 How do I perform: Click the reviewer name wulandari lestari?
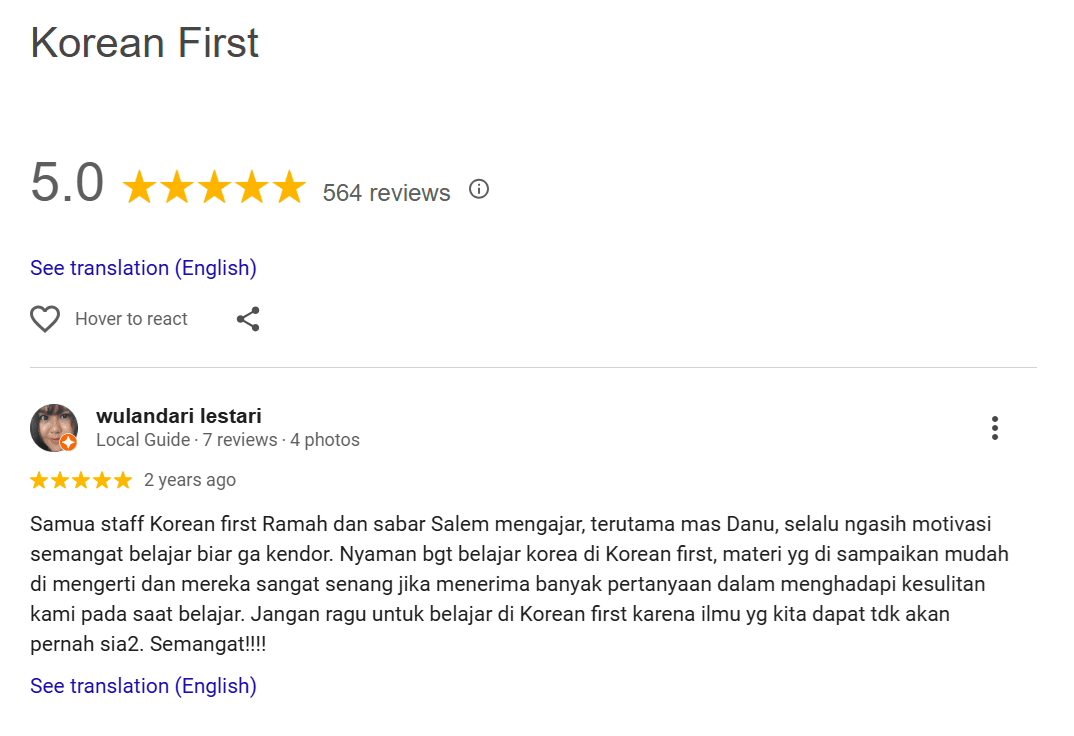pyautogui.click(x=179, y=416)
